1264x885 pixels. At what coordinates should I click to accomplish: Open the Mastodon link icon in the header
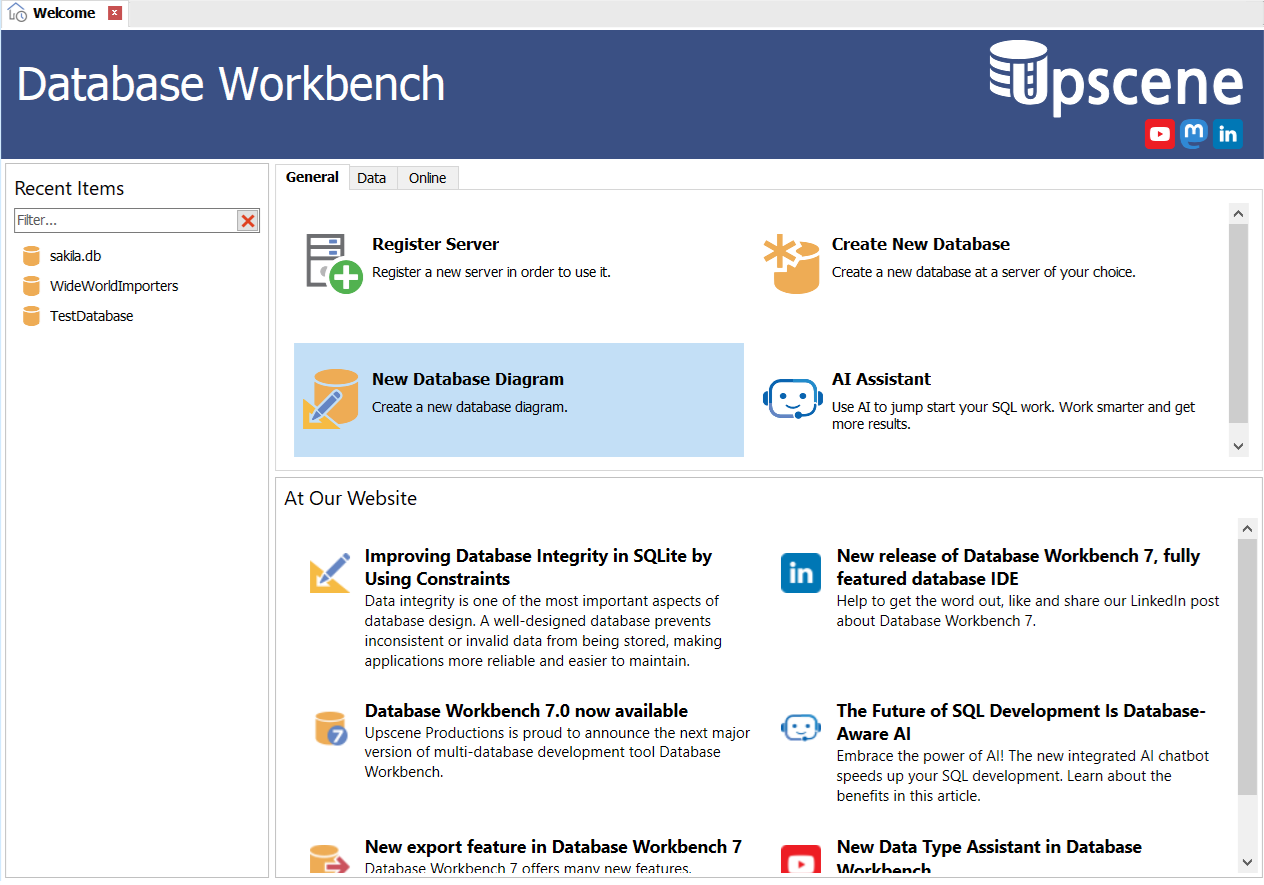coord(1194,134)
